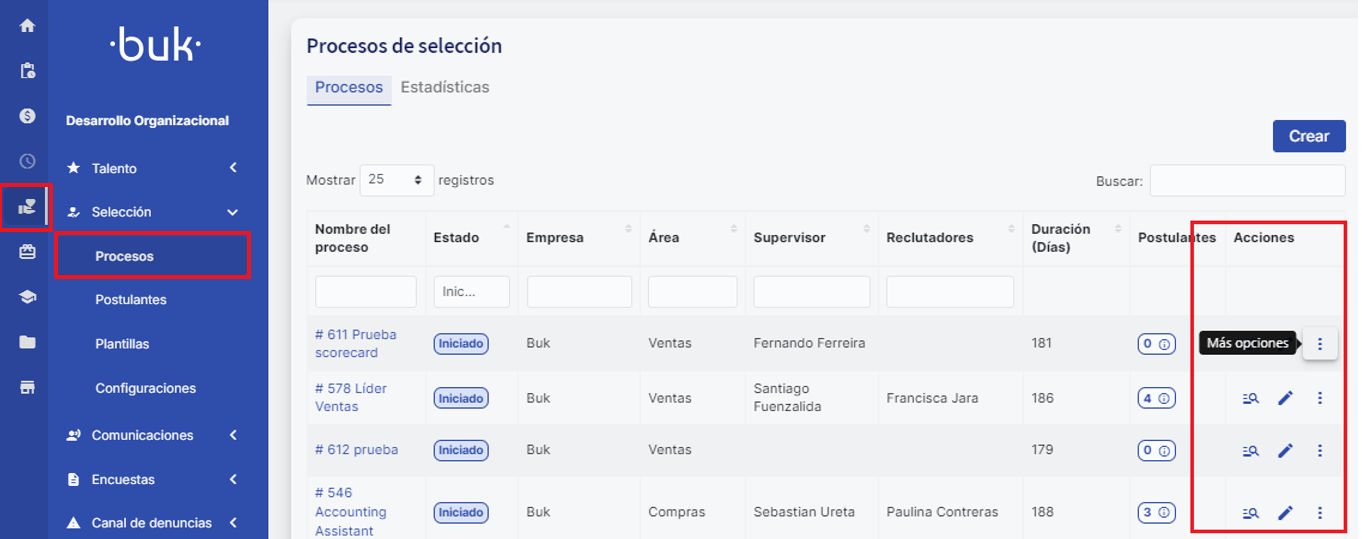Viewport: 1362px width, 539px height.
Task: Sort table by Estado column header
Action: pyautogui.click(x=456, y=238)
